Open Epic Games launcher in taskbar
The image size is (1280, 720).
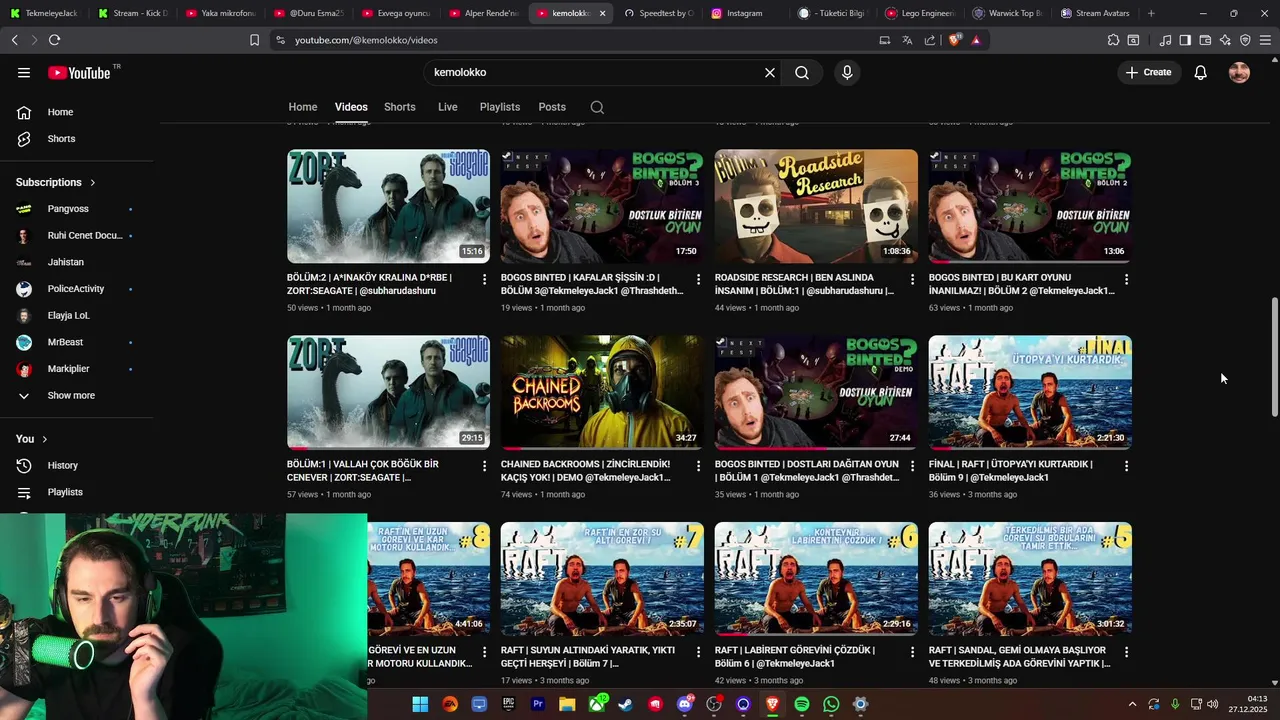point(508,704)
